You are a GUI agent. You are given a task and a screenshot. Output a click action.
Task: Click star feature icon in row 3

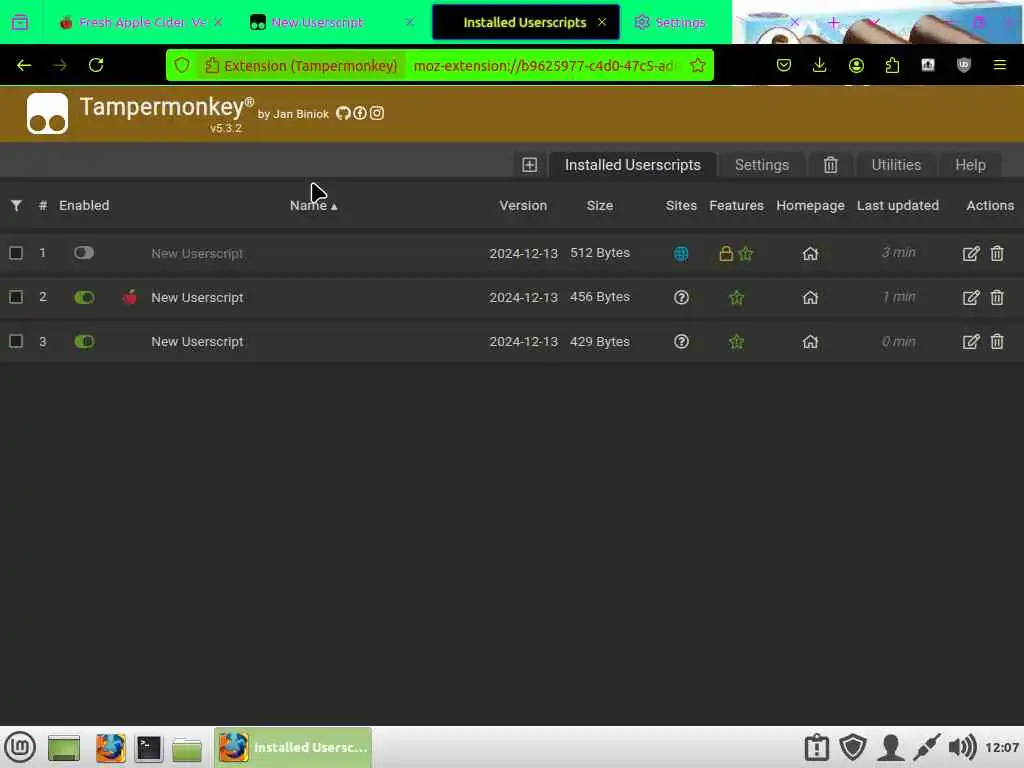tap(736, 342)
